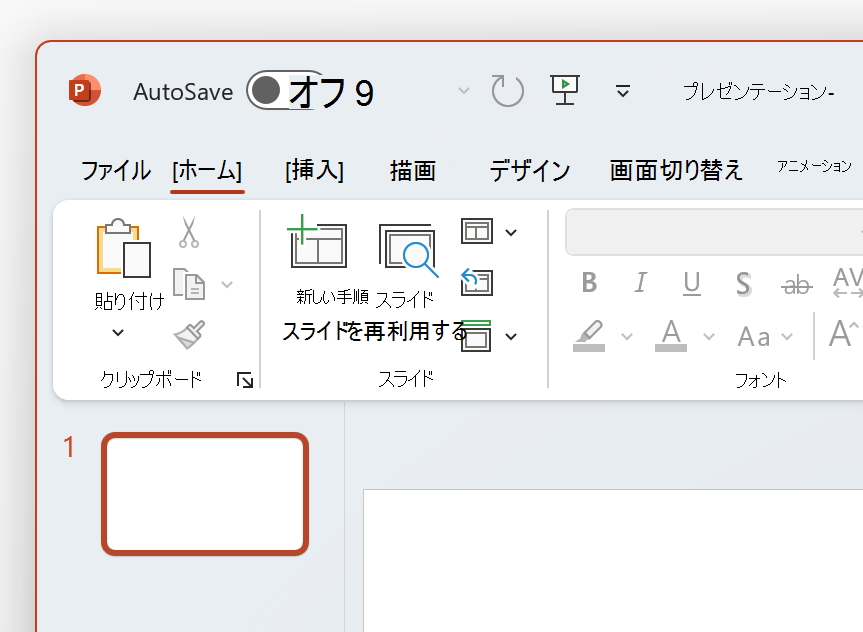Start slideshow from beginning icon
863x632 pixels.
(x=565, y=90)
